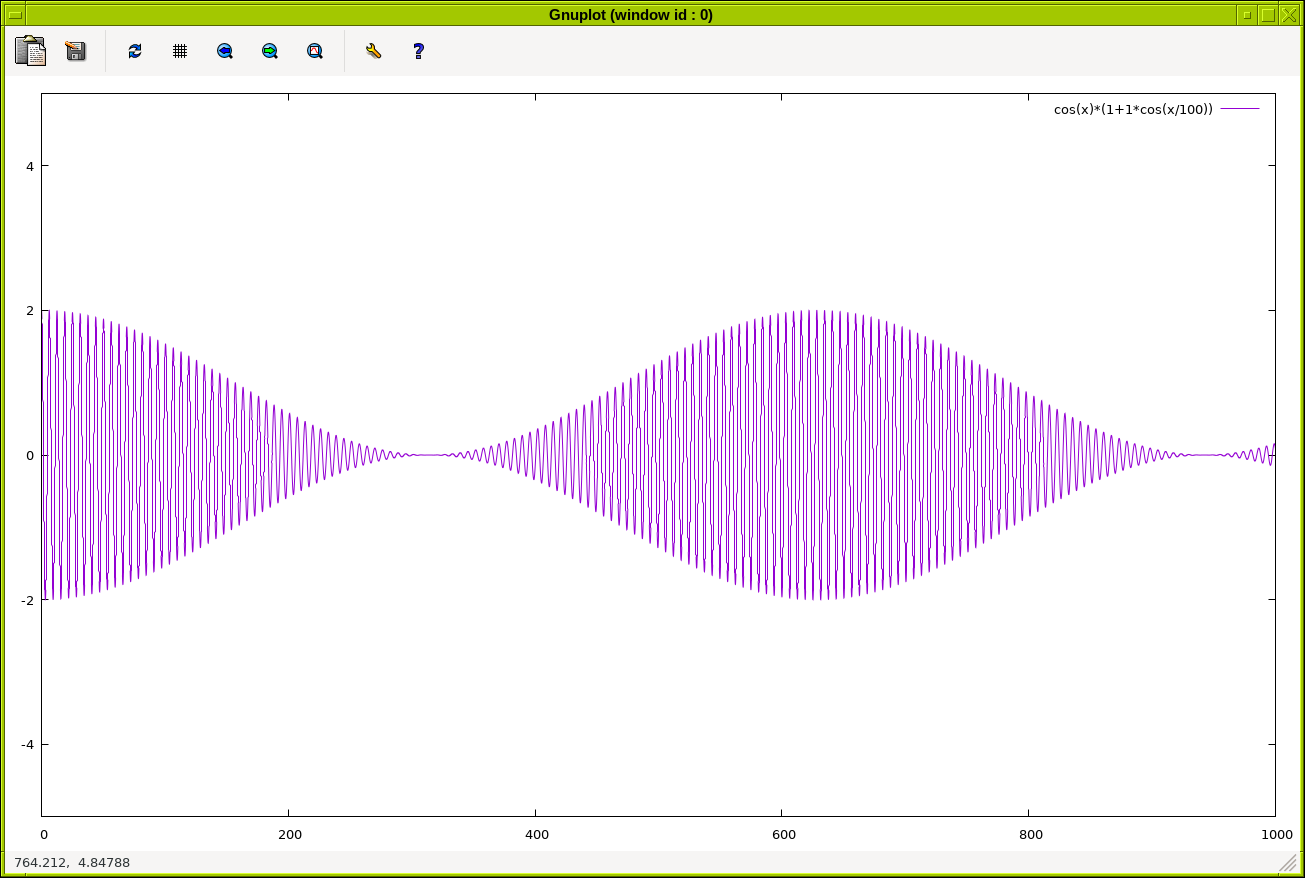Viewport: 1305px width, 878px height.
Task: Apply the next zoom settings
Action: coord(270,51)
